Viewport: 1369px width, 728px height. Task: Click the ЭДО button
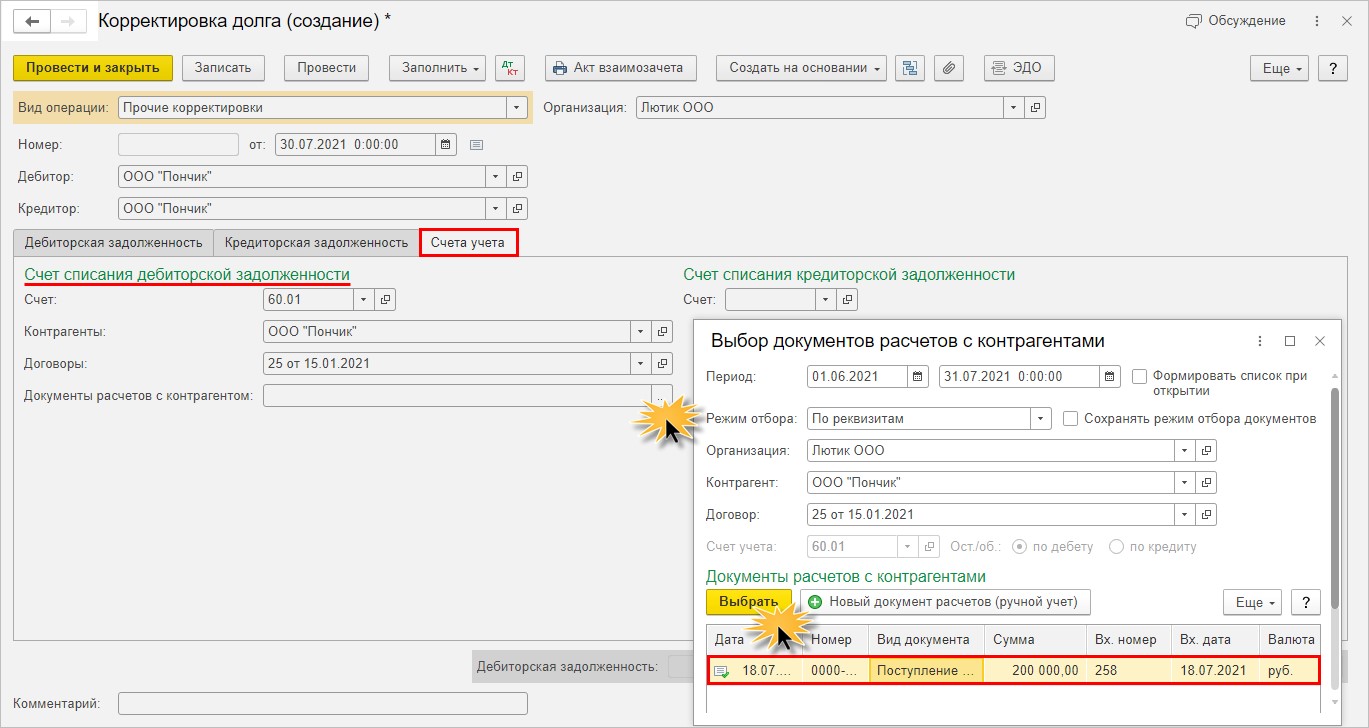click(x=1018, y=68)
